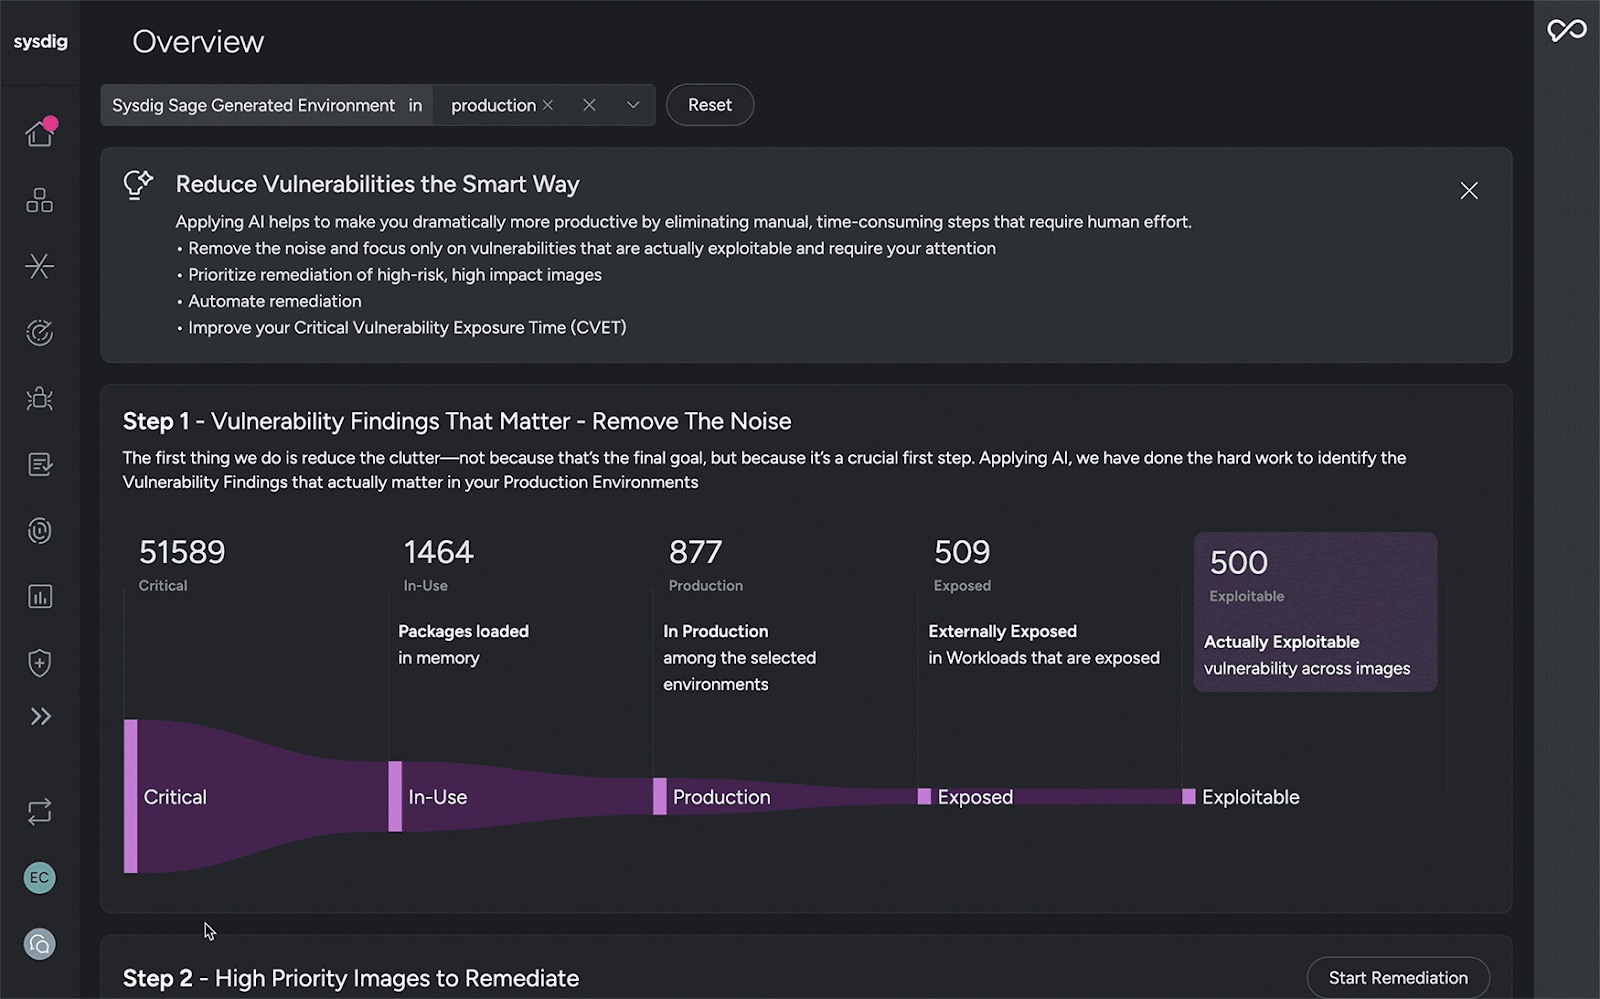Open the checklist Compliance sidebar icon
1600x999 pixels.
click(x=39, y=465)
